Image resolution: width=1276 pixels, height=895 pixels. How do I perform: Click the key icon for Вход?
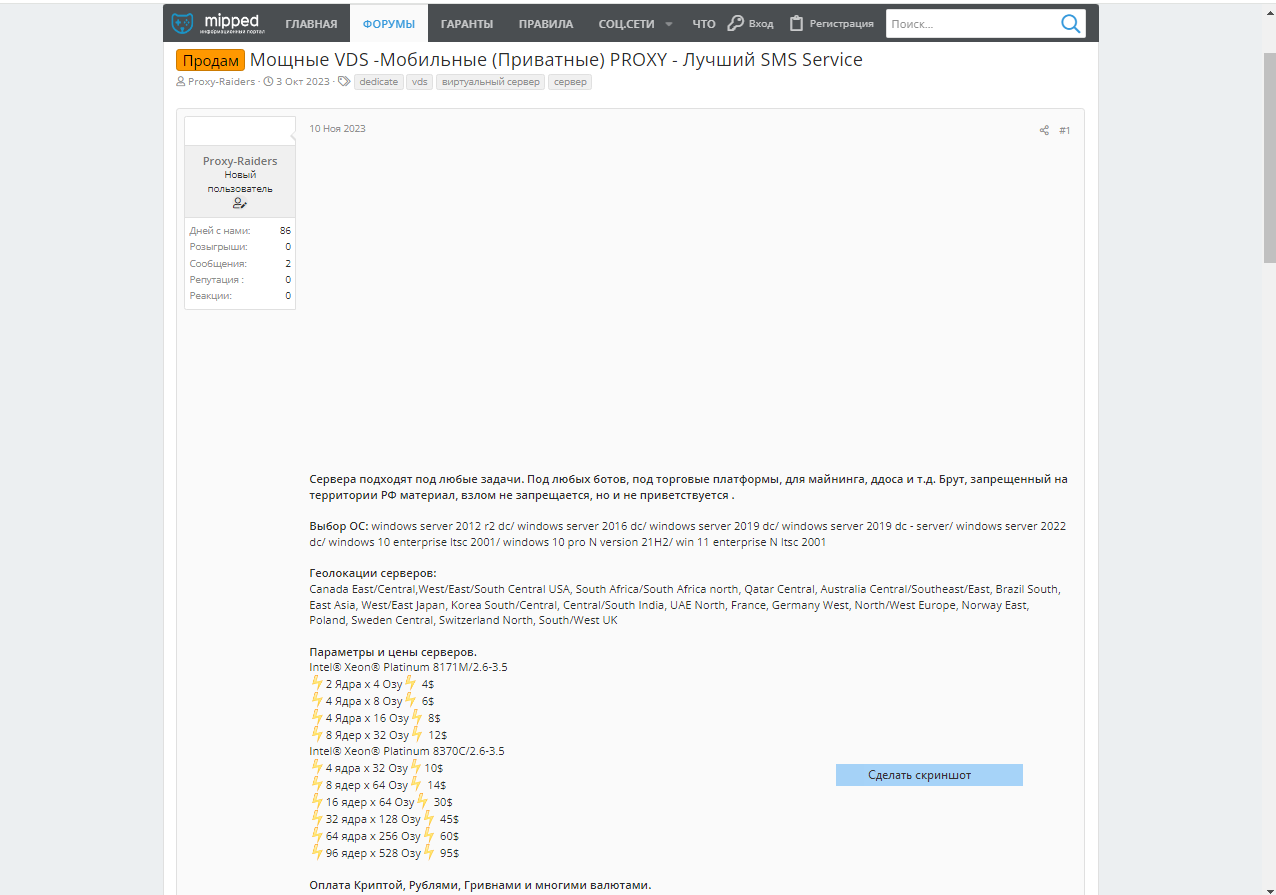tap(735, 23)
